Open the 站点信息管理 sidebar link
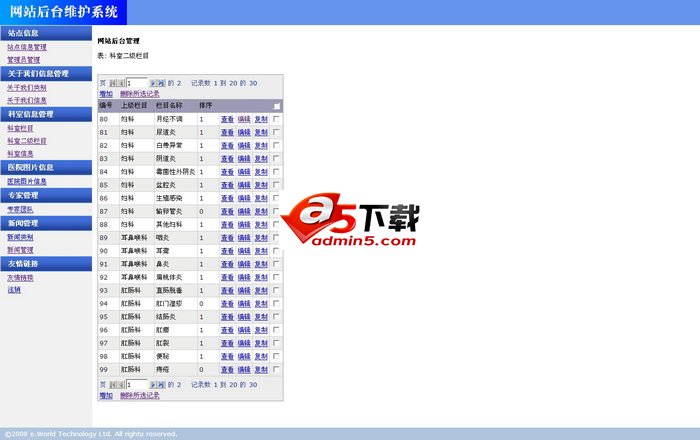 pos(27,47)
